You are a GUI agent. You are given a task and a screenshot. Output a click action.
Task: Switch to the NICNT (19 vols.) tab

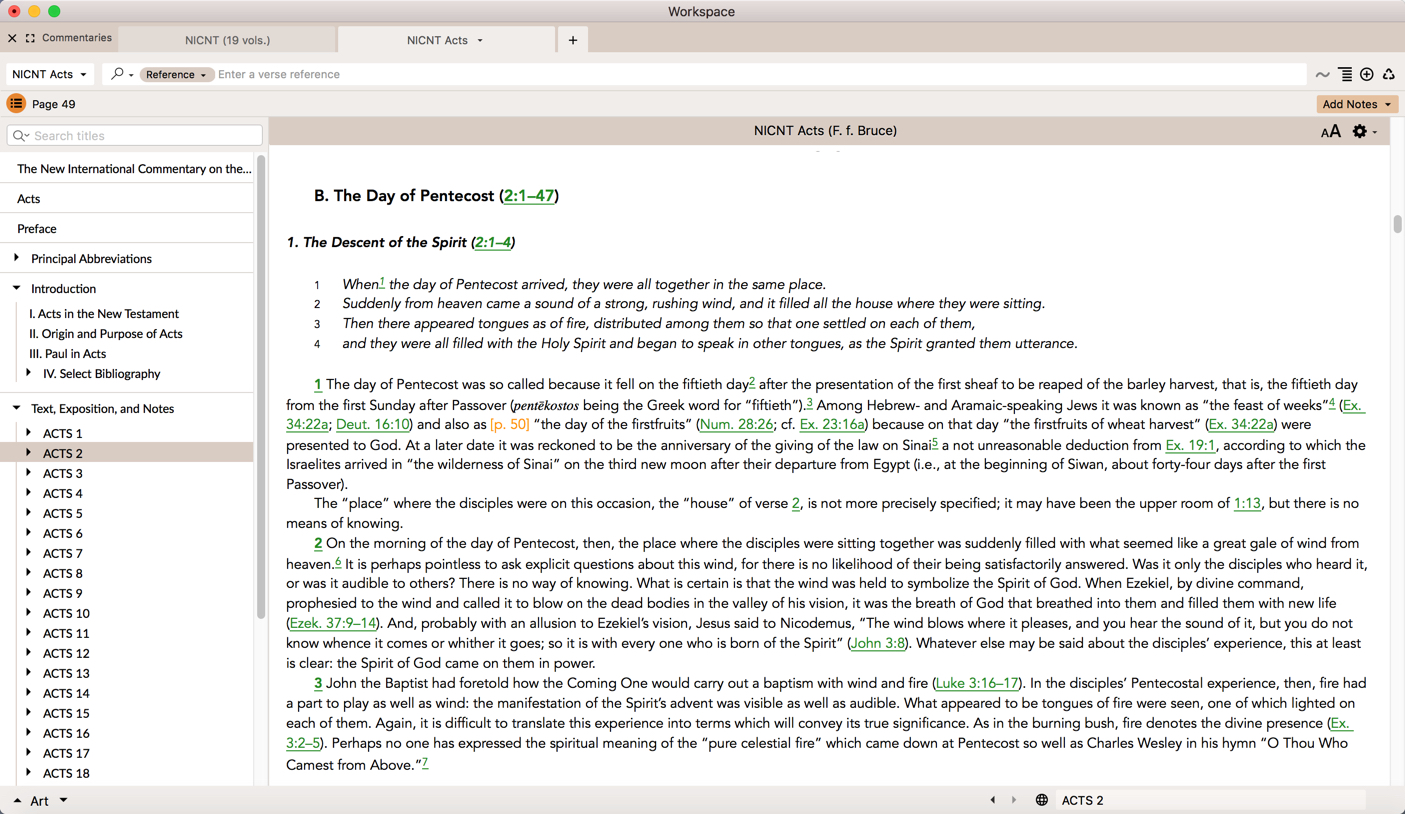pos(227,40)
